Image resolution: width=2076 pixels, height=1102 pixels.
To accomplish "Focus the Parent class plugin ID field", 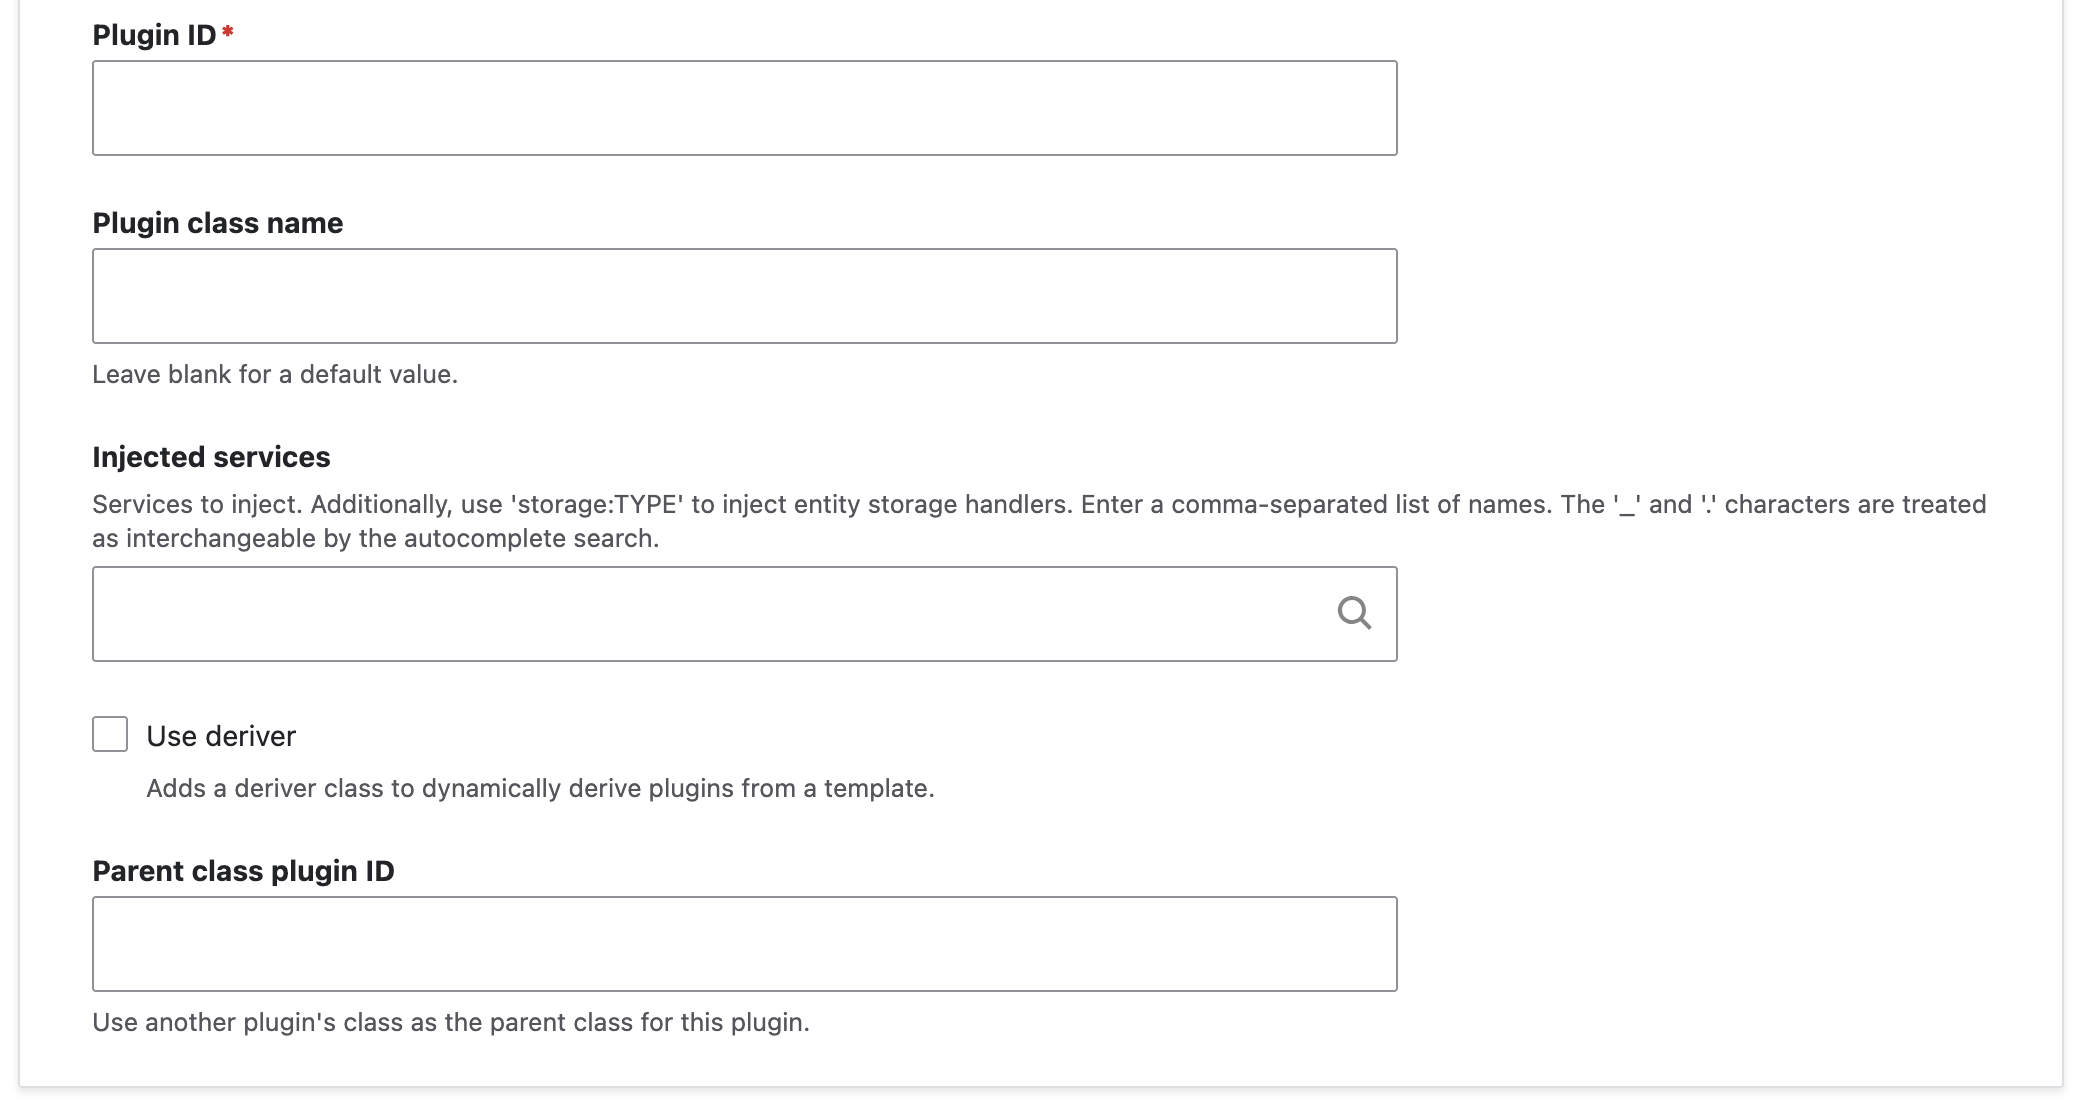I will point(744,944).
